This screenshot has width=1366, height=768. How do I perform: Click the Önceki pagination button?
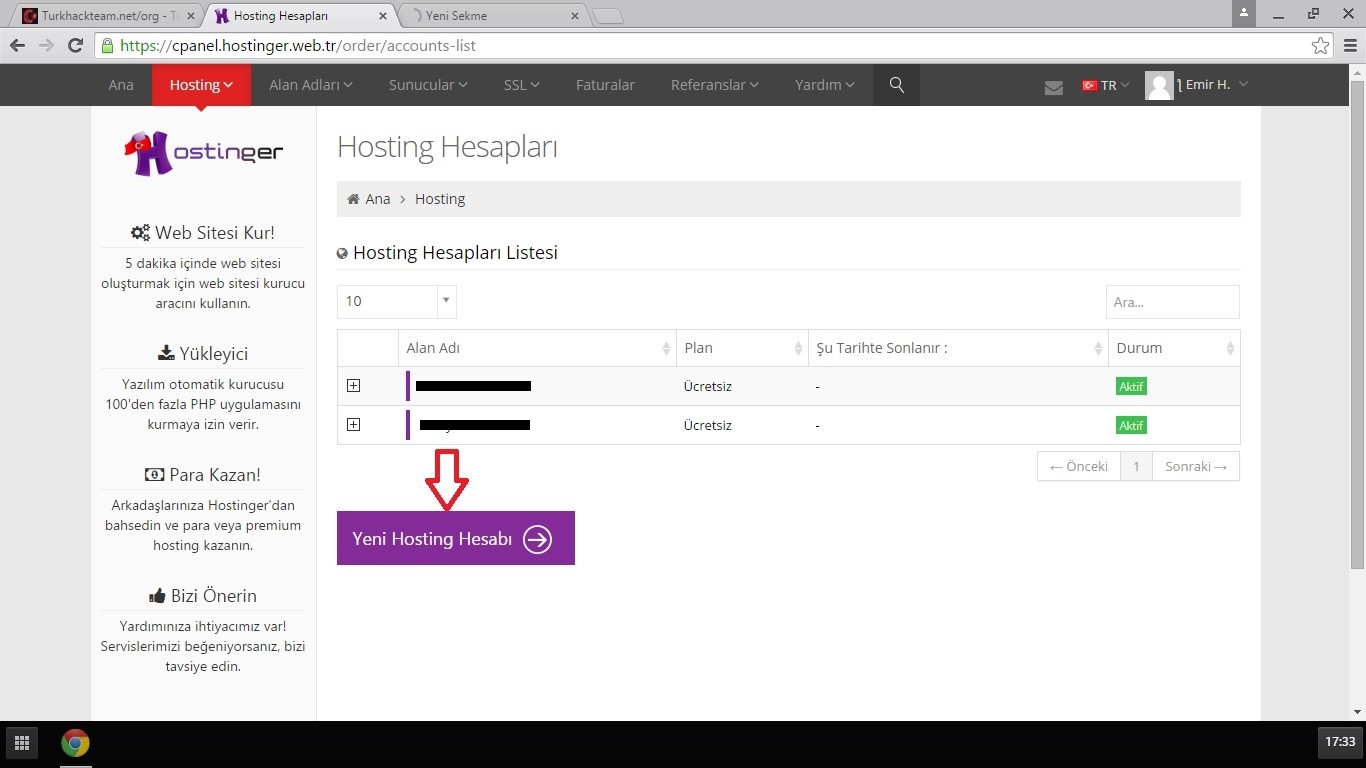(x=1079, y=466)
